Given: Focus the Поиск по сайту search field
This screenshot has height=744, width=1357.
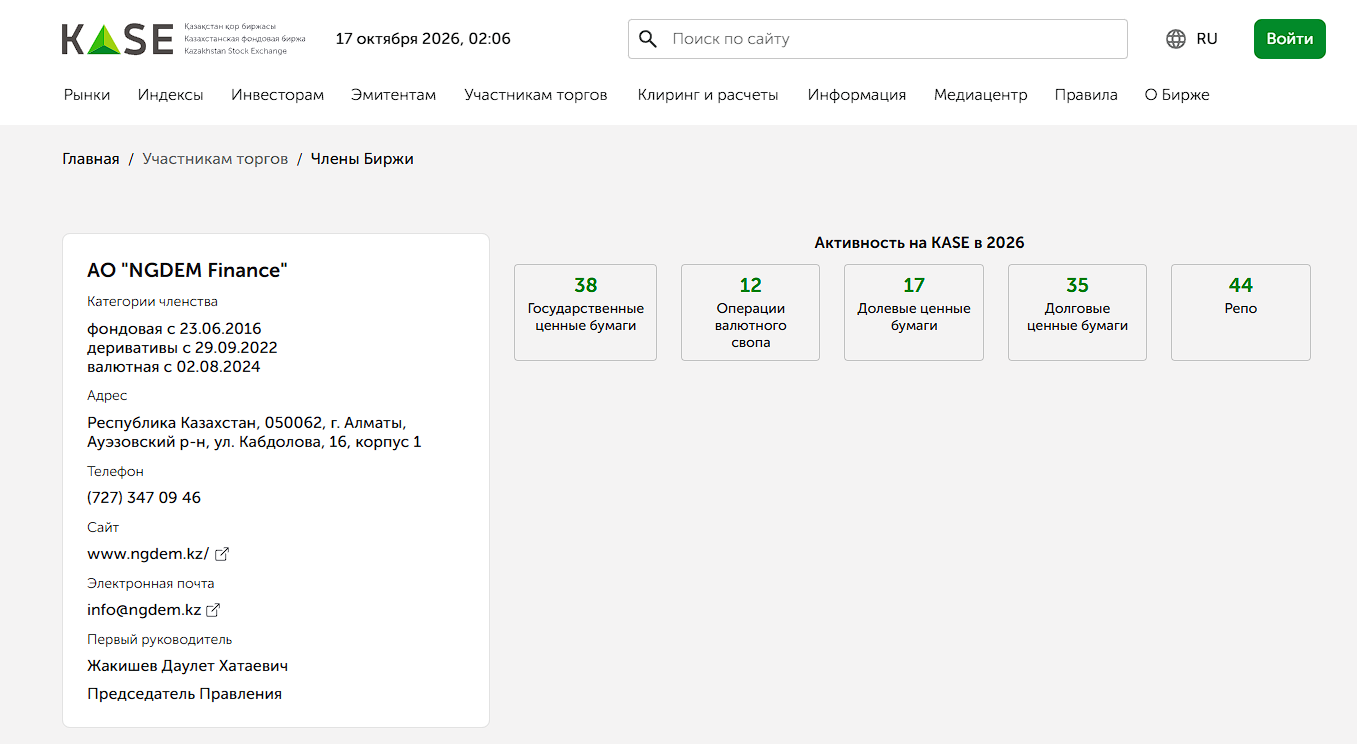Looking at the screenshot, I should point(878,39).
